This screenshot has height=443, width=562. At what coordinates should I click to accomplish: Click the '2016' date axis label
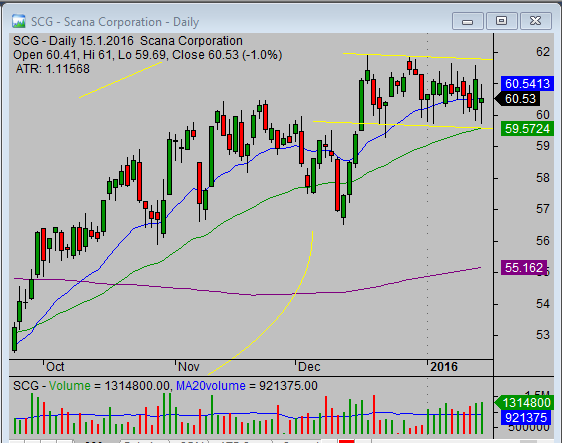point(444,367)
